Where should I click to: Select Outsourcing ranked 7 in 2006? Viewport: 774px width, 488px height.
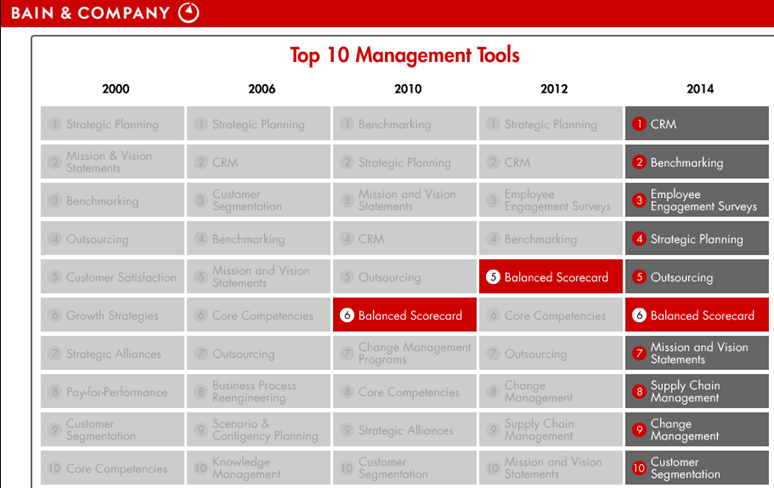pos(259,353)
